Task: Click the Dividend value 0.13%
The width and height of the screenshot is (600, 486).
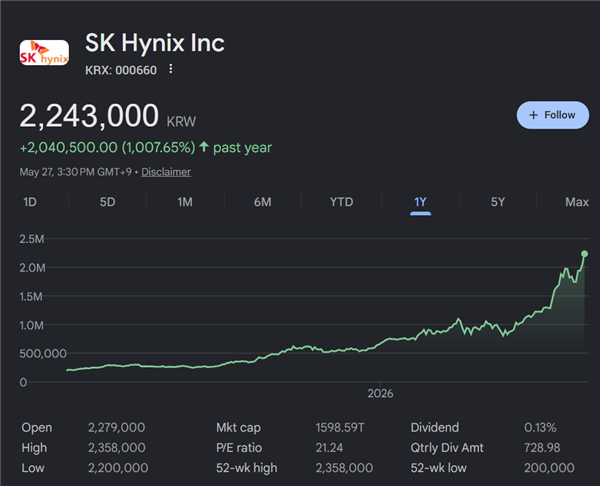Action: [x=540, y=427]
